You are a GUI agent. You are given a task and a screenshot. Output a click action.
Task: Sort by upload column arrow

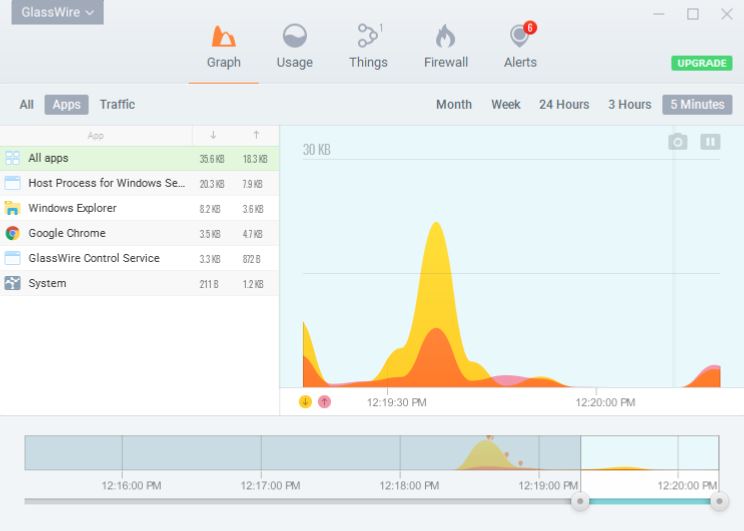click(x=256, y=135)
